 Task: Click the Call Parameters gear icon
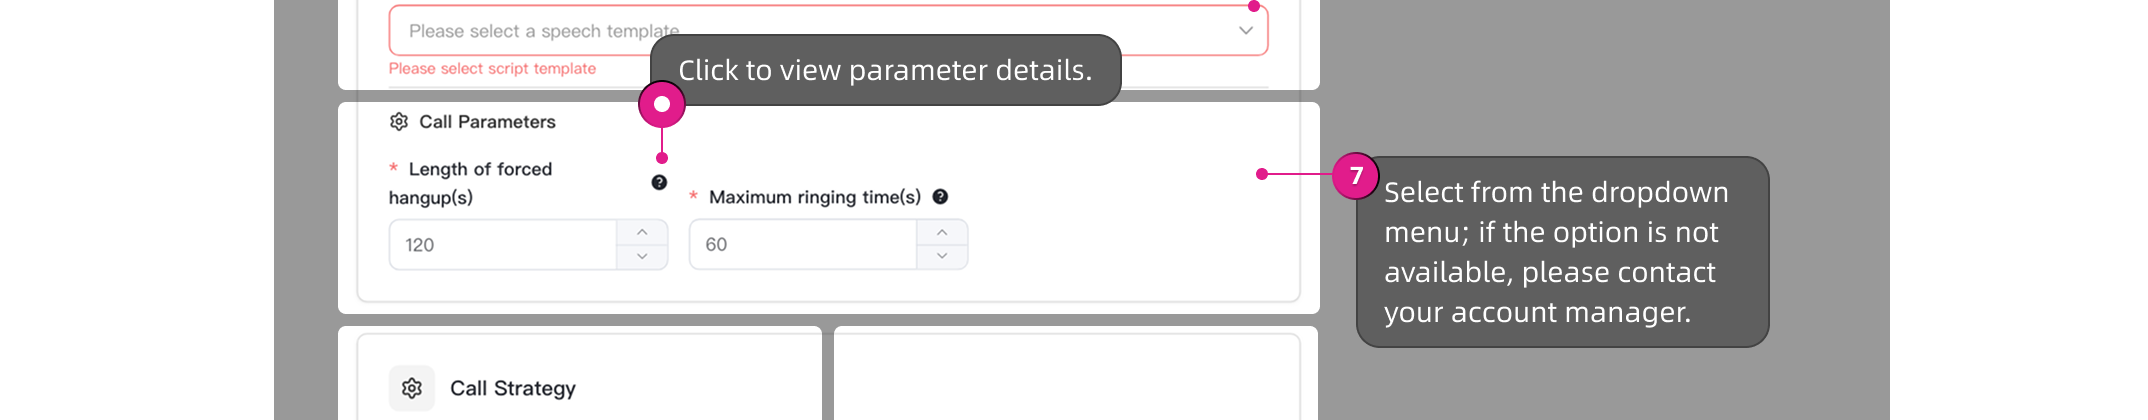point(399,122)
